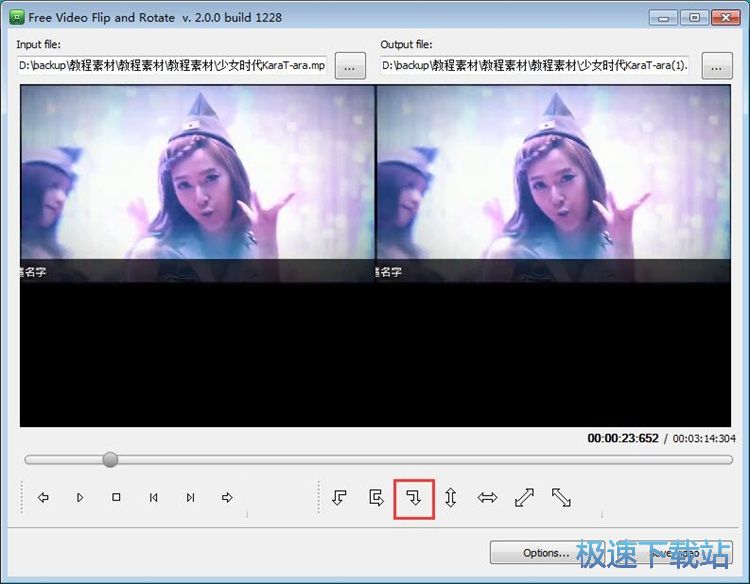Click the video seek slider handle
Image resolution: width=750 pixels, height=584 pixels.
[x=110, y=459]
